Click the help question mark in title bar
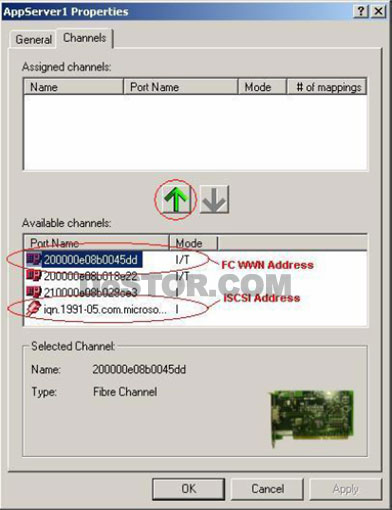Image resolution: width=392 pixels, height=510 pixels. [x=361, y=11]
